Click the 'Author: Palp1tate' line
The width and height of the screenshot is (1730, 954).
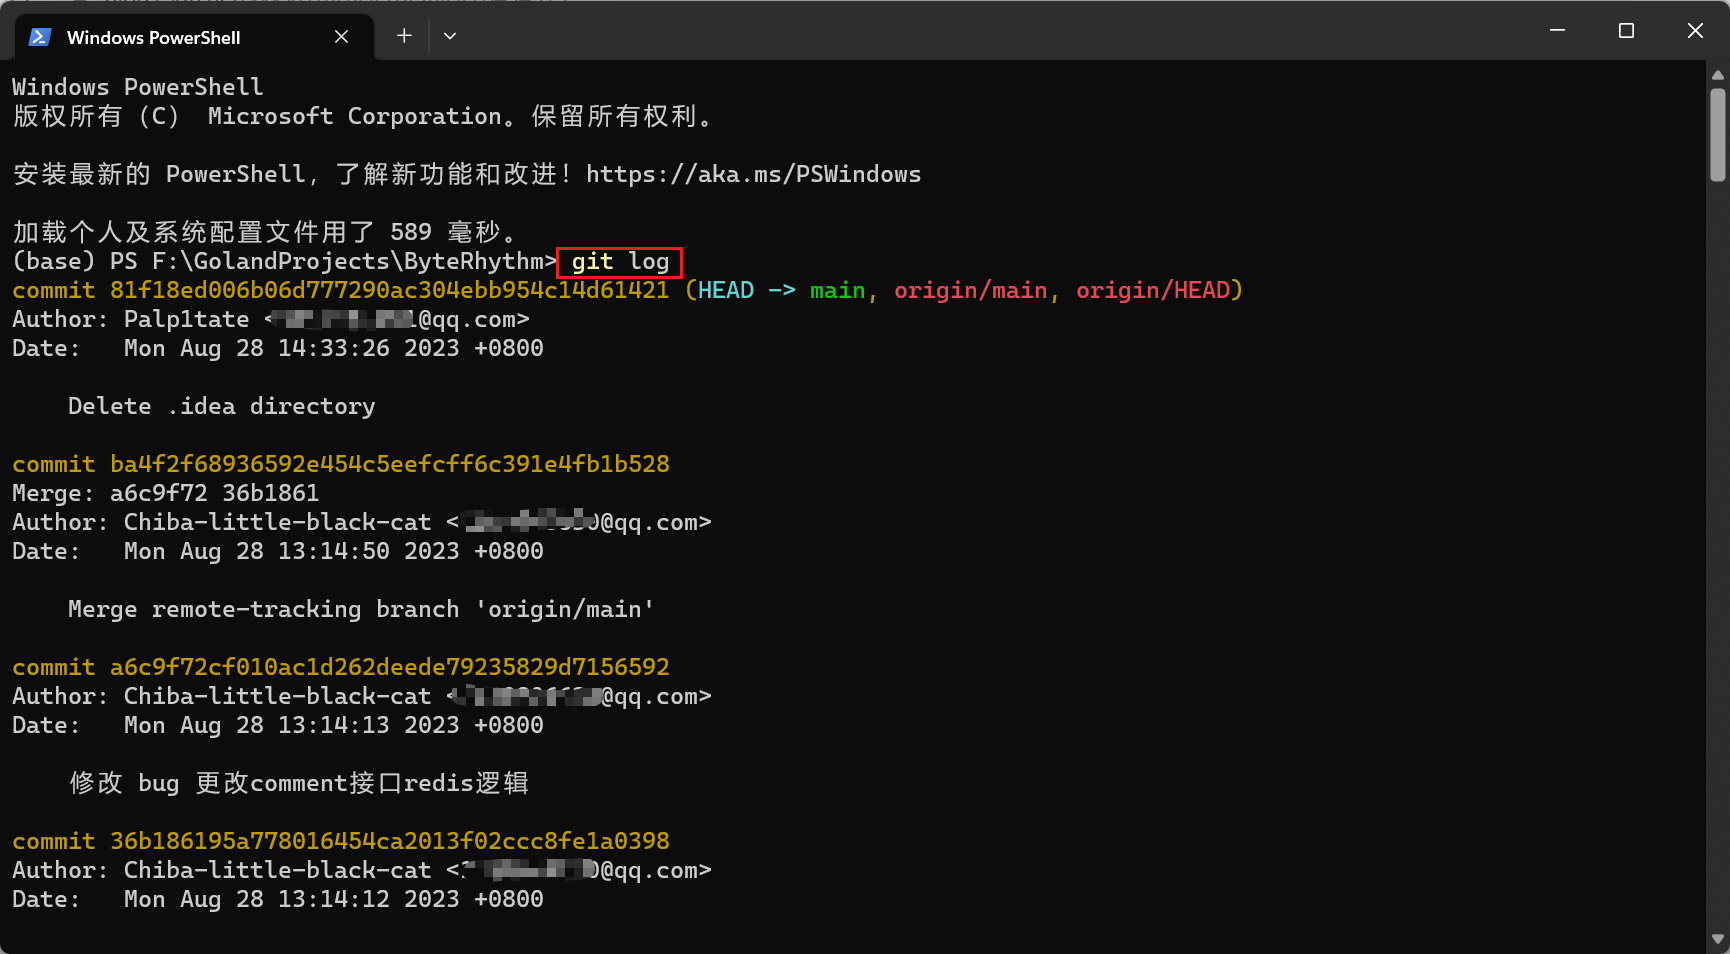pyautogui.click(x=270, y=320)
